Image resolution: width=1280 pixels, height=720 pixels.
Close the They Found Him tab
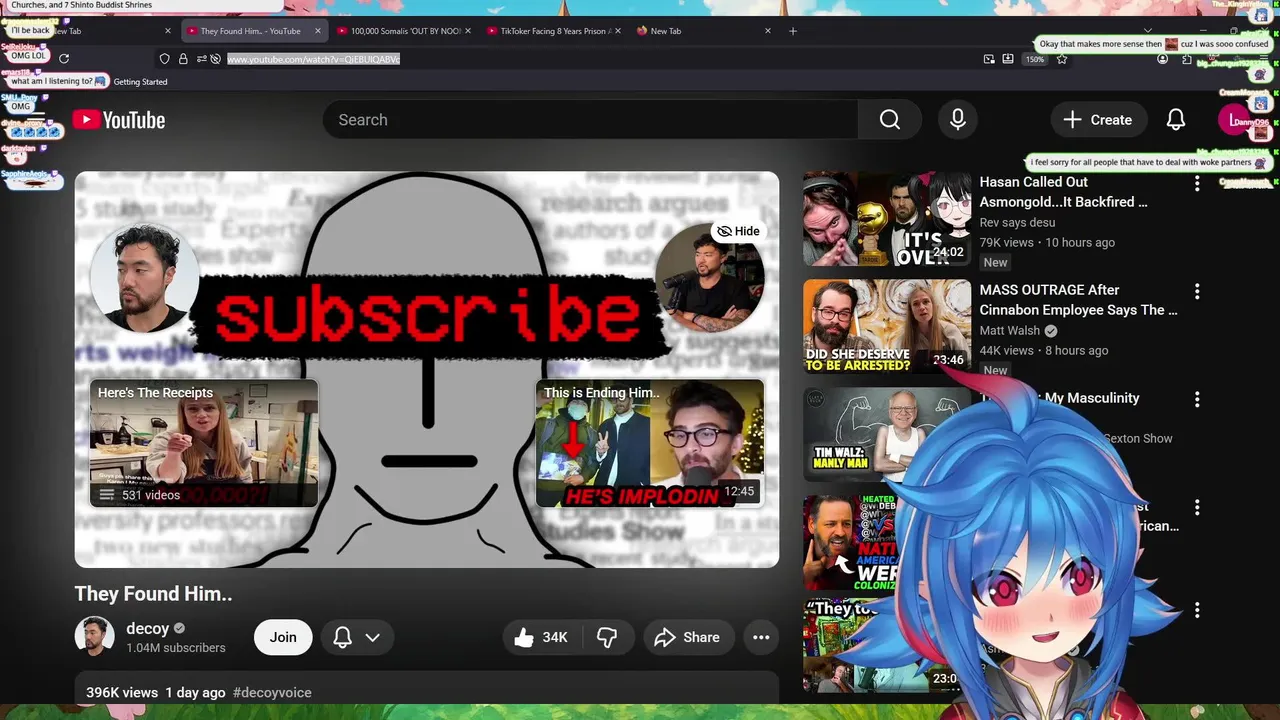[318, 31]
